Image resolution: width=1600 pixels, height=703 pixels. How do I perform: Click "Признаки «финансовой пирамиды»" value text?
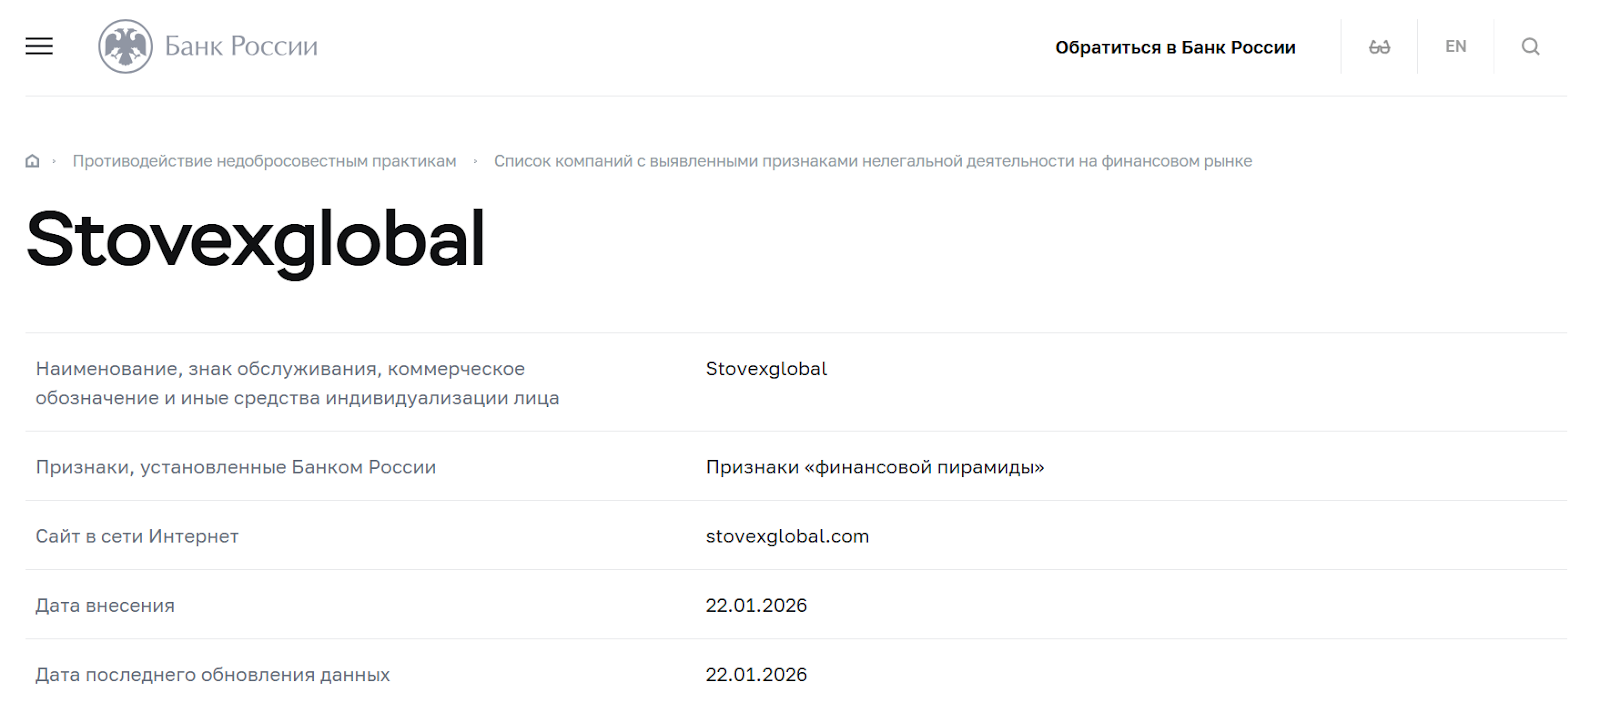874,467
